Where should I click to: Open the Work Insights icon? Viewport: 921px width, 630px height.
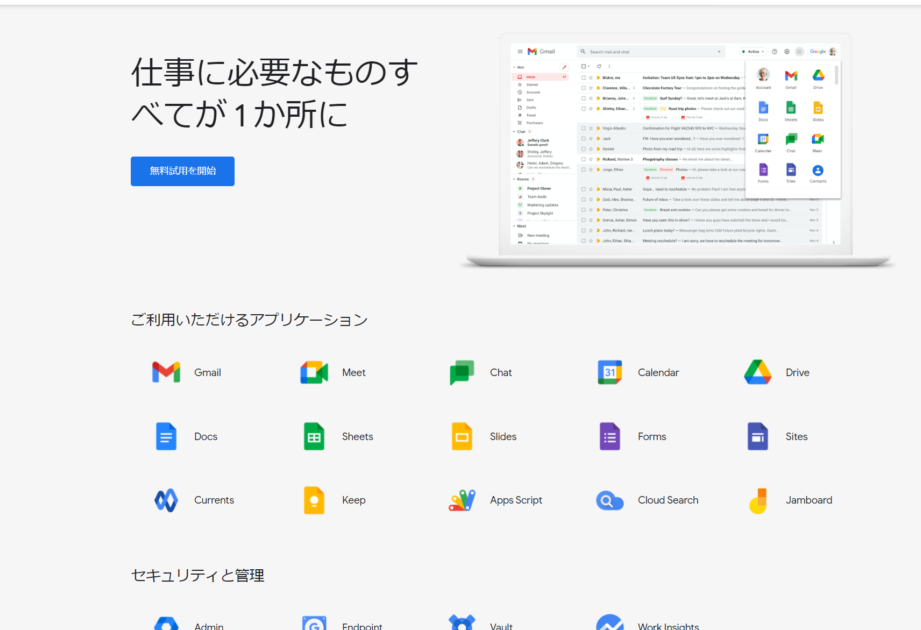coord(610,623)
